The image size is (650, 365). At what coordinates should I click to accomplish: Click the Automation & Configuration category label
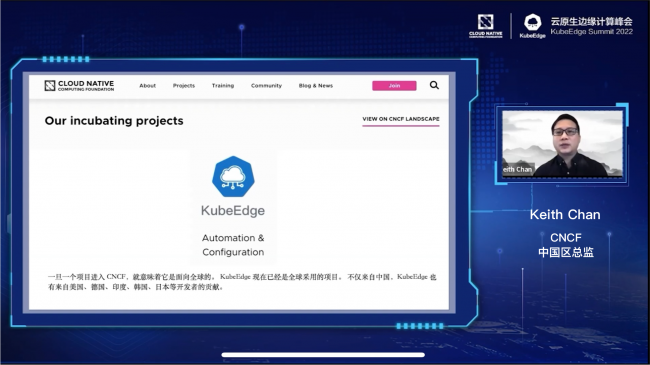tap(233, 245)
